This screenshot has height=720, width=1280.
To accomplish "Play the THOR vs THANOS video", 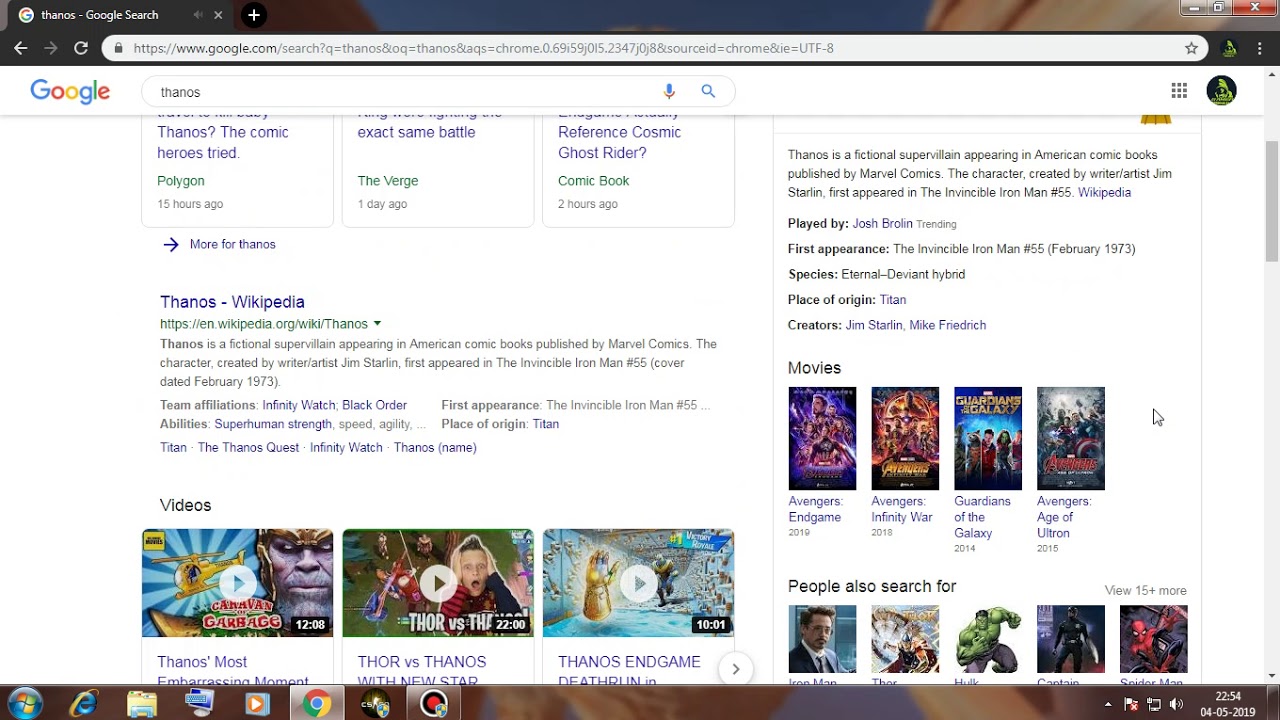I will tap(438, 583).
